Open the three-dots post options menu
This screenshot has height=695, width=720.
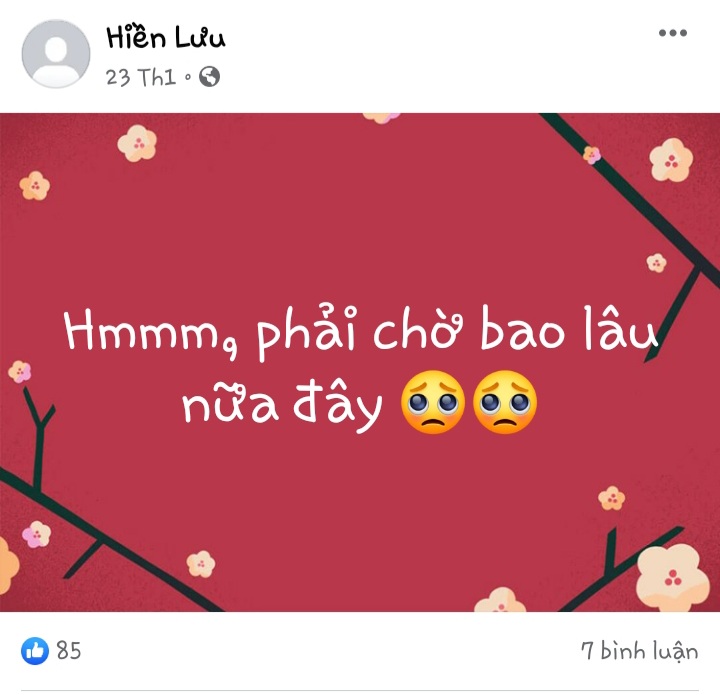point(673,33)
